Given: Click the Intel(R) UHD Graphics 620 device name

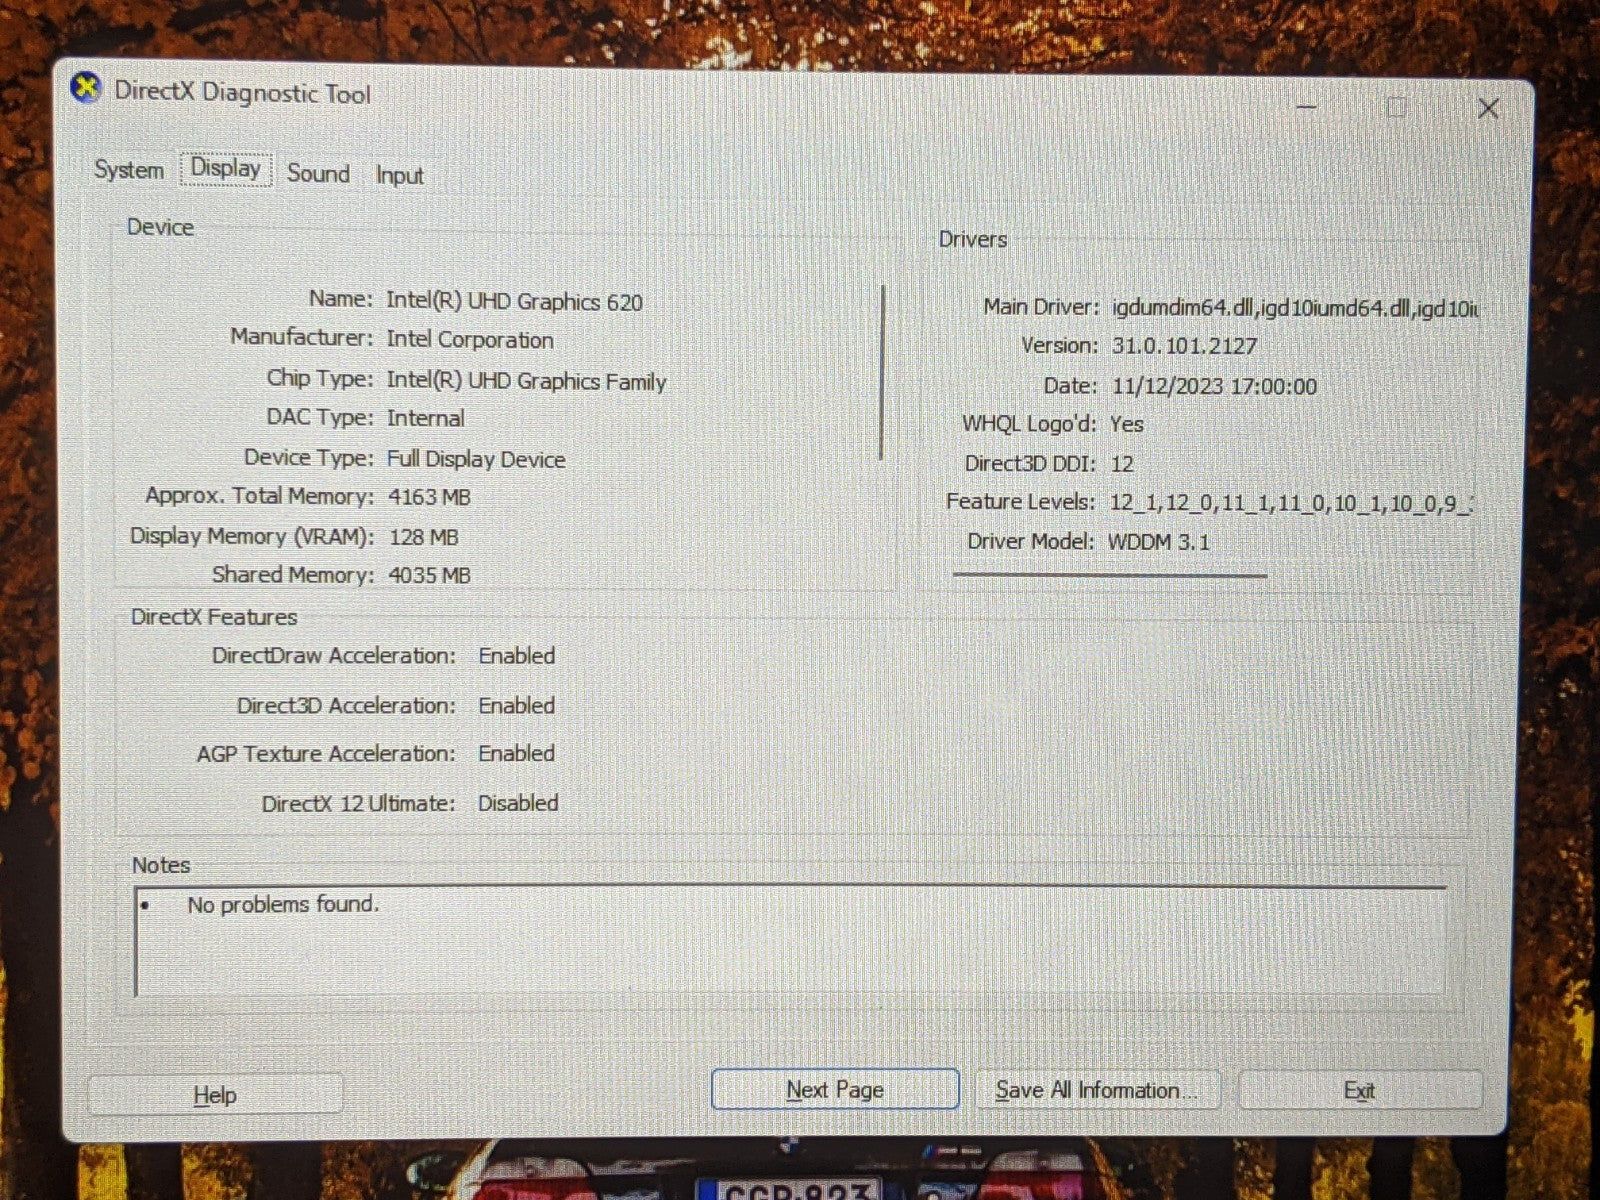Looking at the screenshot, I should [514, 301].
